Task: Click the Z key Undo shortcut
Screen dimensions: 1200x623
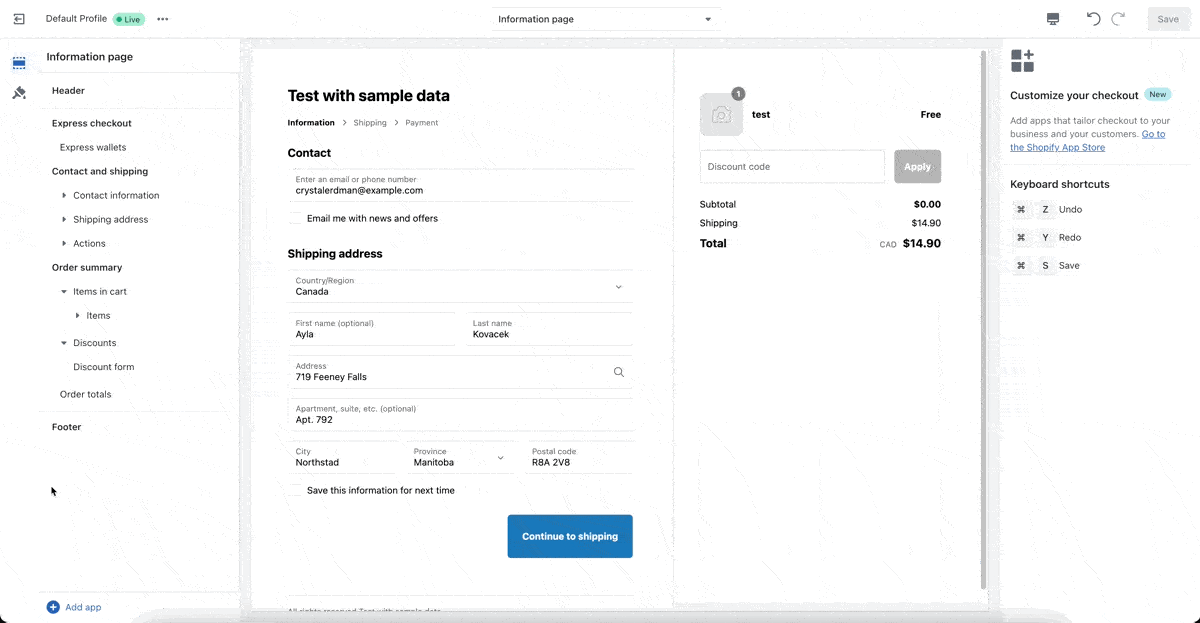Action: click(1046, 210)
